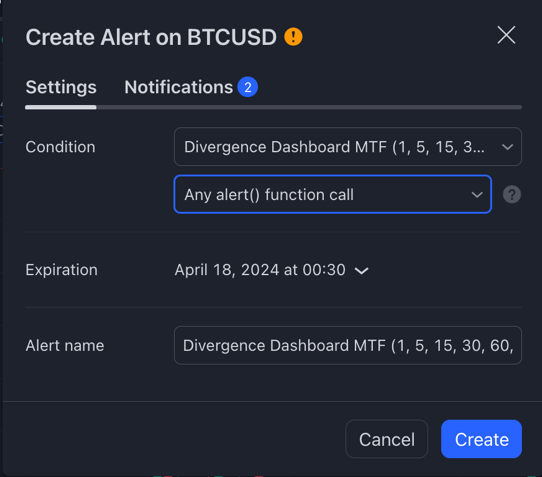Click the chevron next to expiration date
This screenshot has height=477, width=542.
362,271
